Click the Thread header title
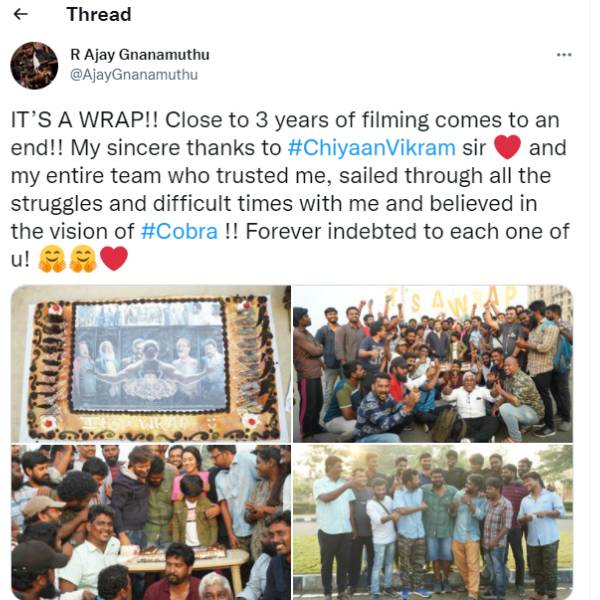The image size is (600, 600). [99, 15]
